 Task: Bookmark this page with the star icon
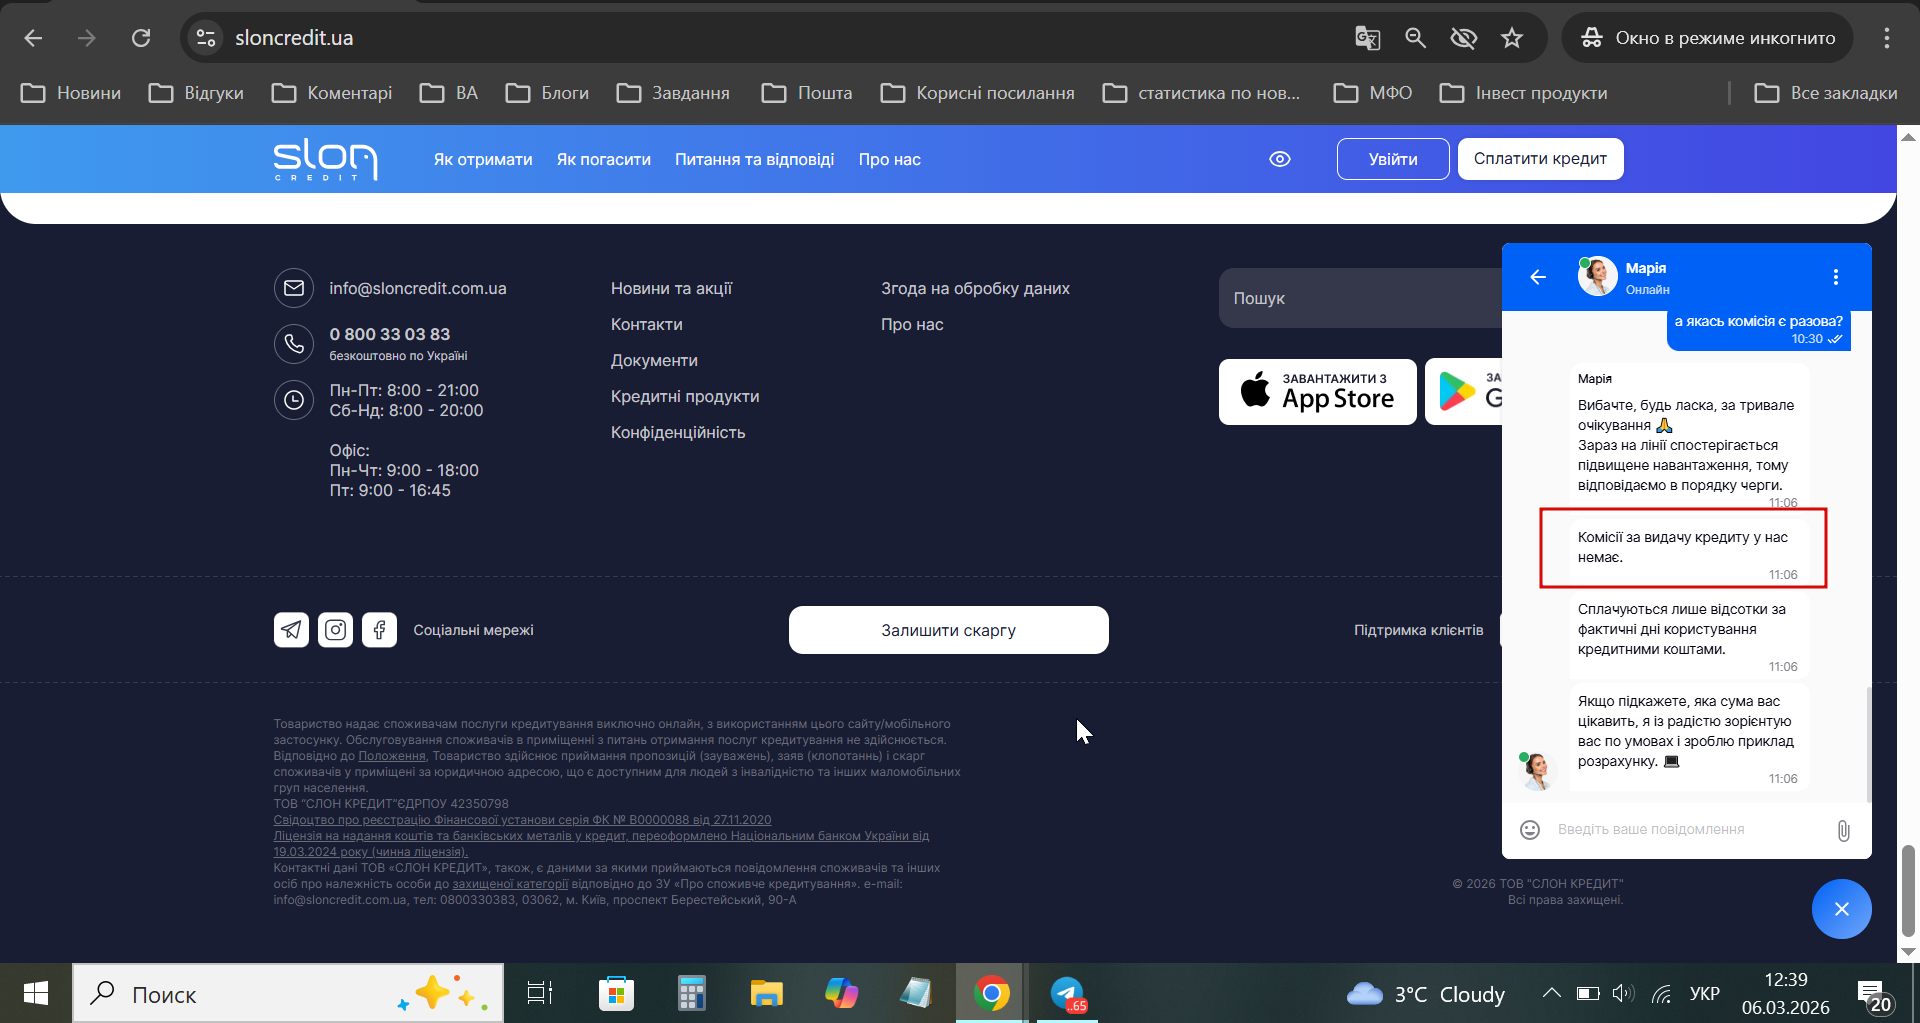(x=1511, y=38)
